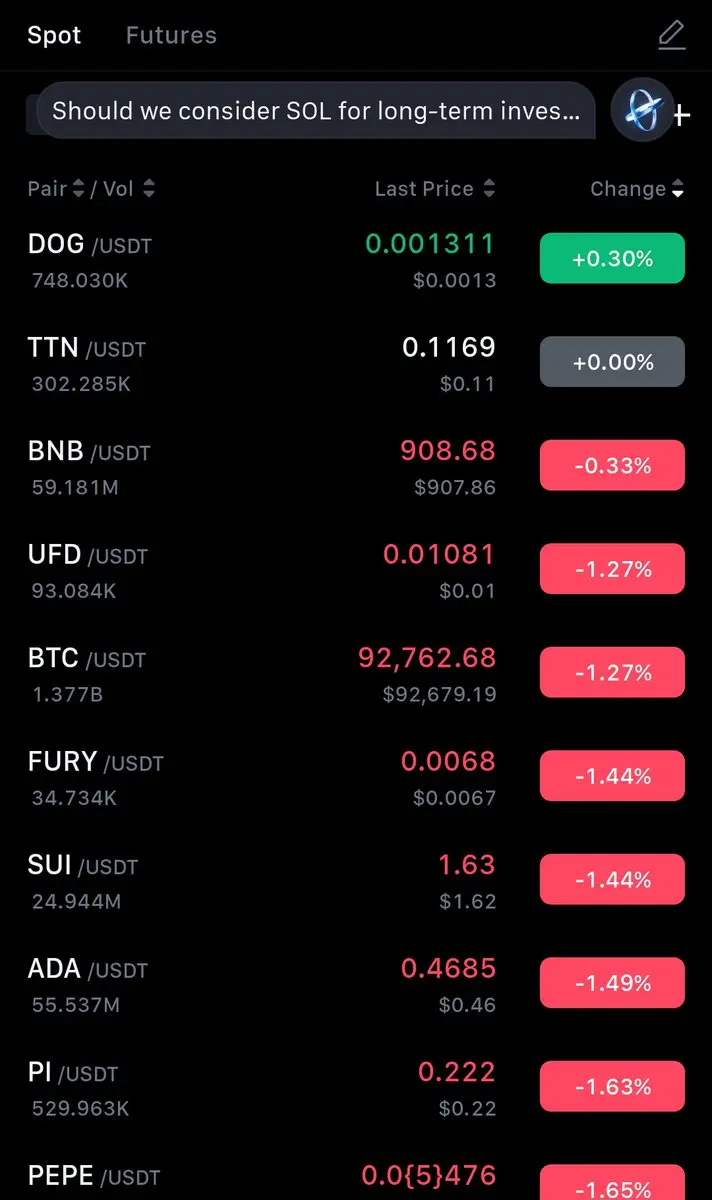This screenshot has width=712, height=1200.
Task: Sort by Change percentage arrows
Action: (x=678, y=188)
